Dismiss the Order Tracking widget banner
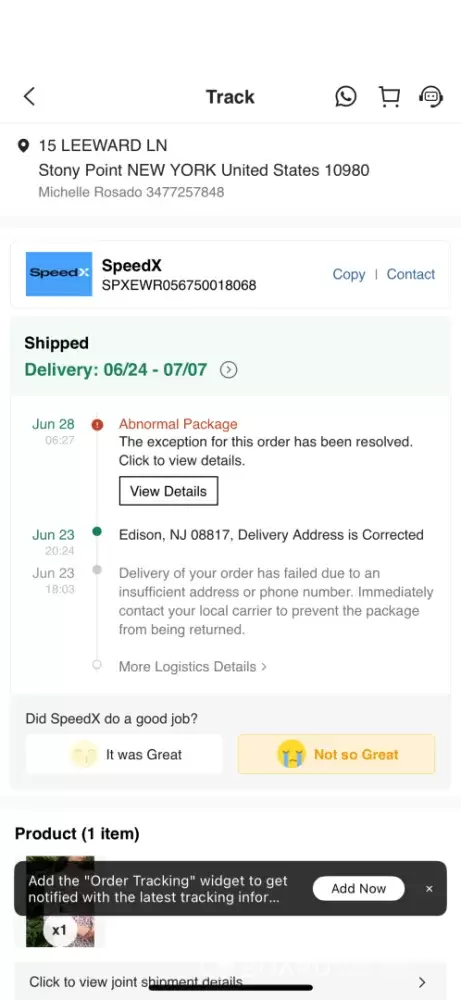Screen dimensions: 461x1000 (x=429, y=888)
